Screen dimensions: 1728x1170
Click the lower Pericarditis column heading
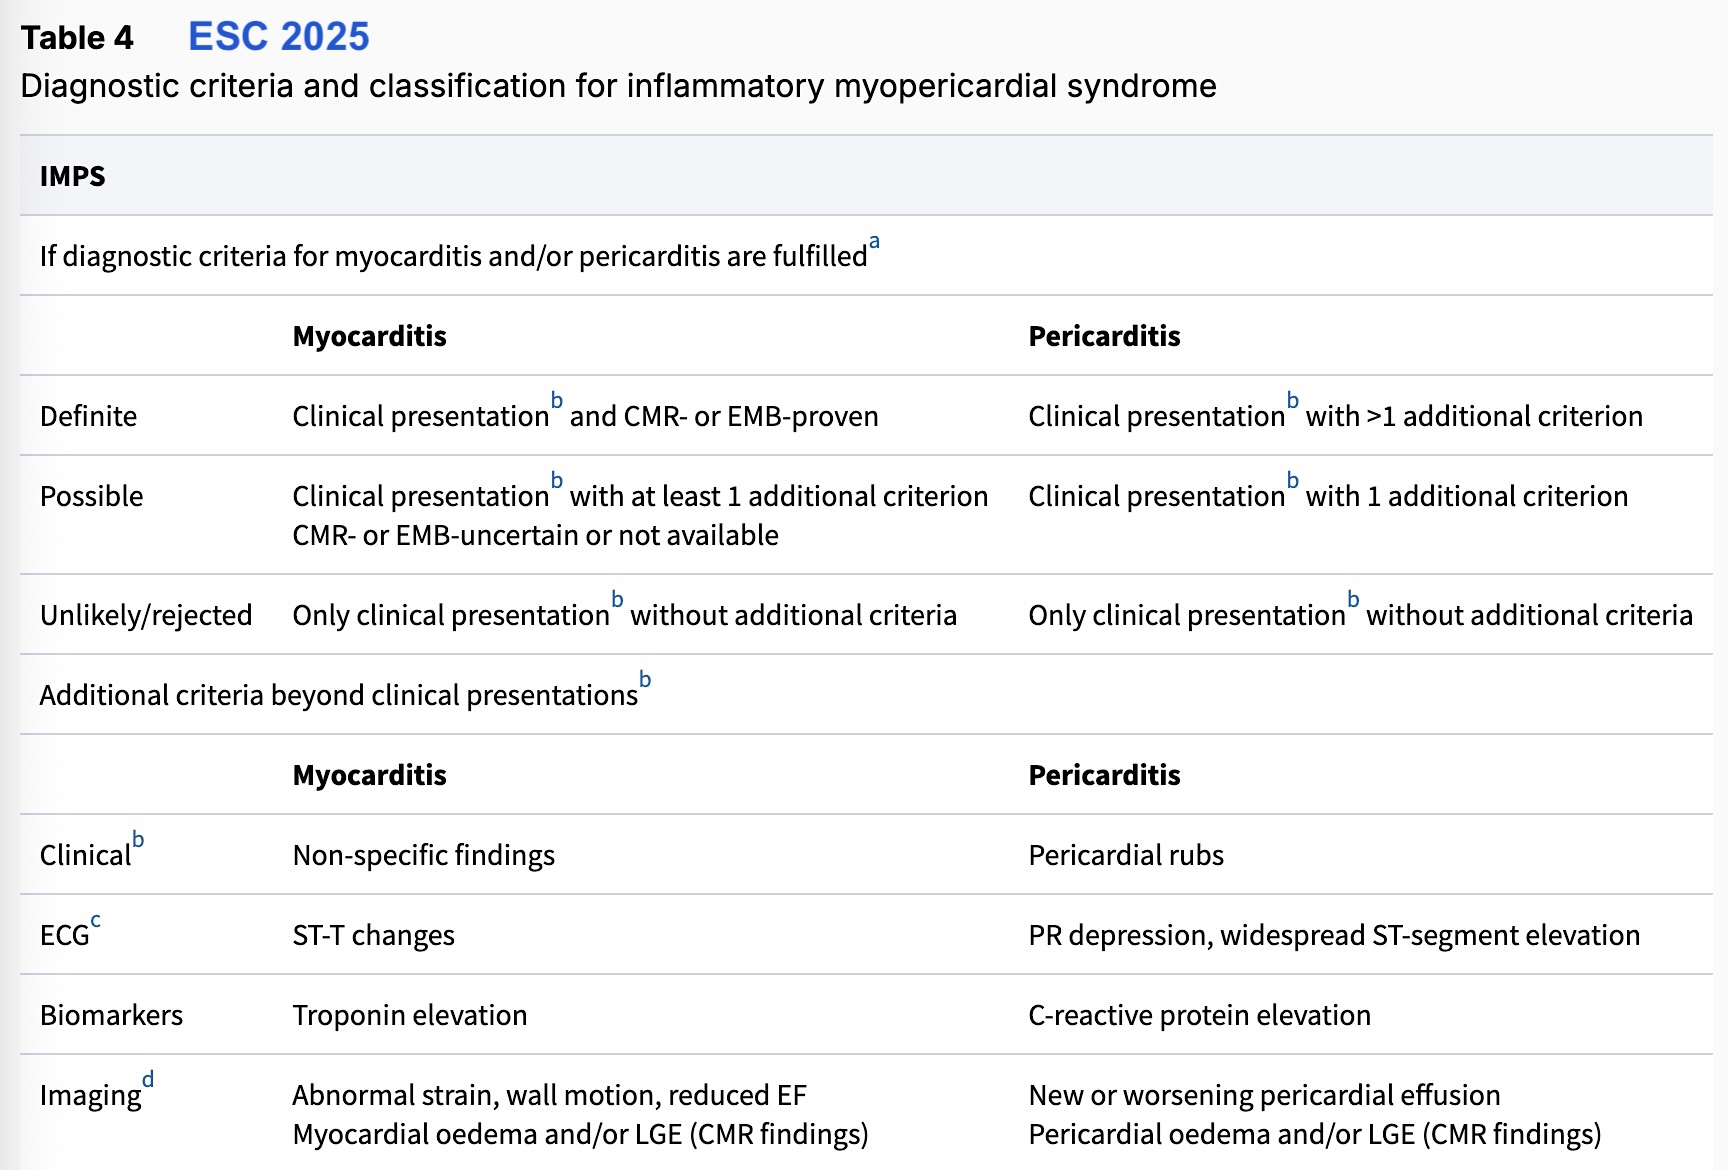[x=1104, y=775]
